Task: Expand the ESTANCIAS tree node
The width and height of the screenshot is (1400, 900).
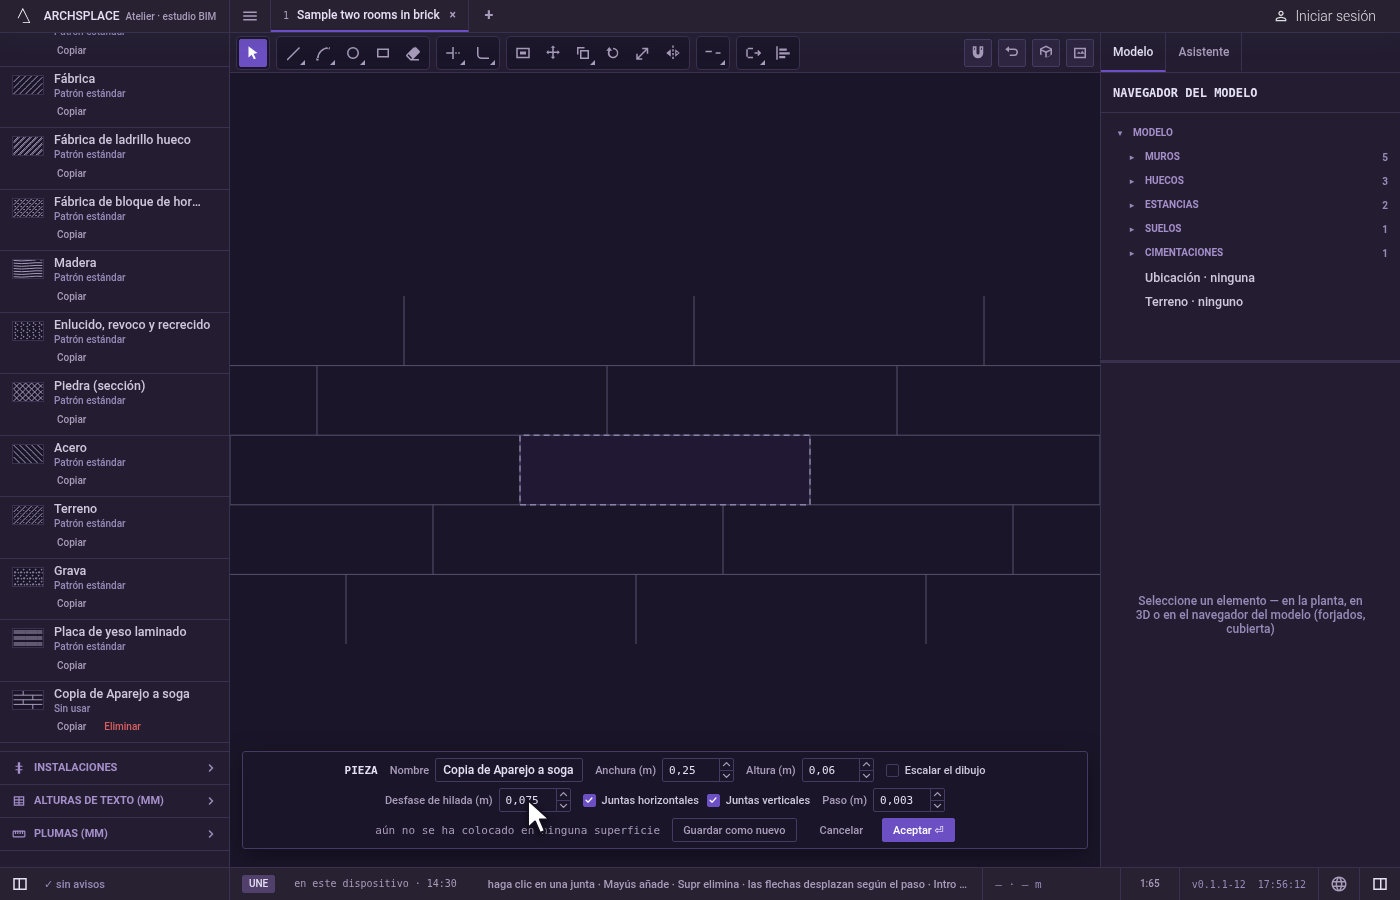Action: tap(1132, 205)
